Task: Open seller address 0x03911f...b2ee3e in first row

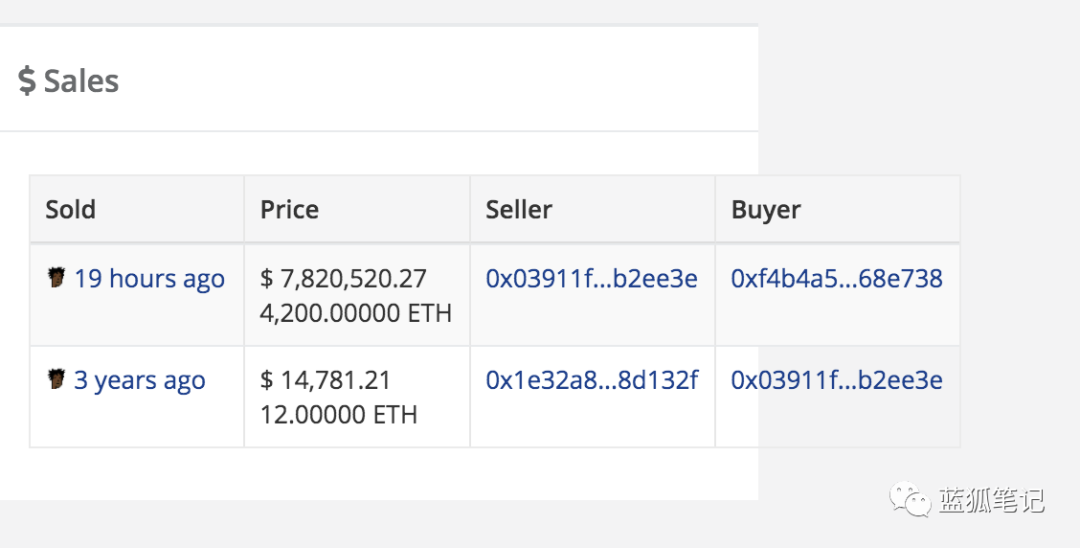Action: [592, 278]
